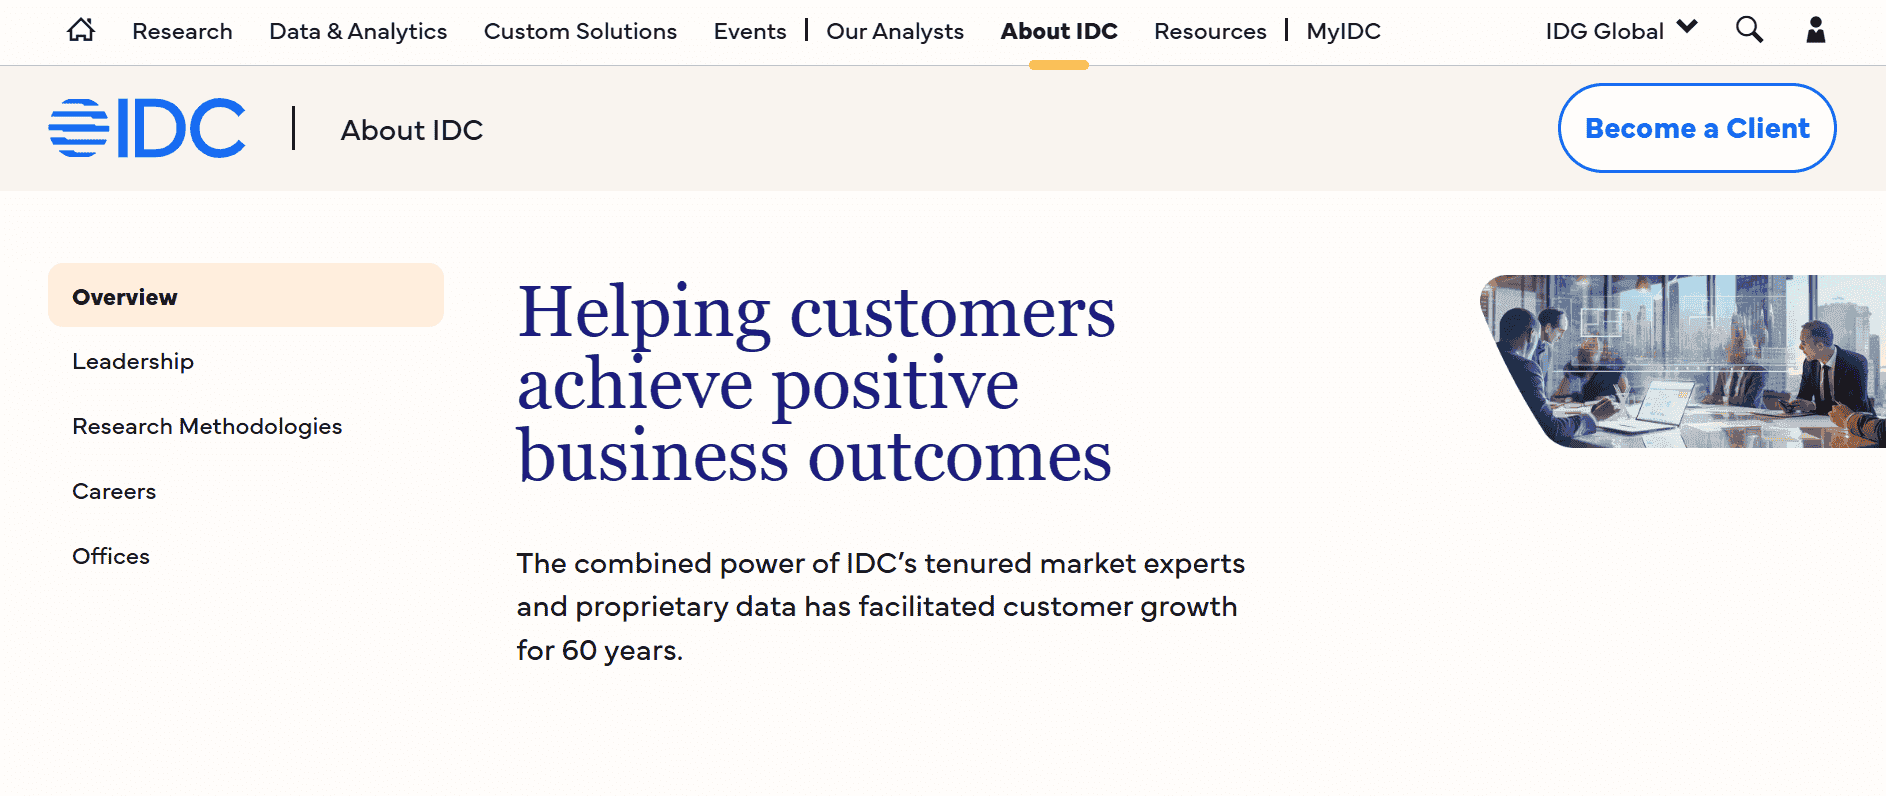Click the IDC logo
Screen dimensions: 1886x796
coord(147,128)
